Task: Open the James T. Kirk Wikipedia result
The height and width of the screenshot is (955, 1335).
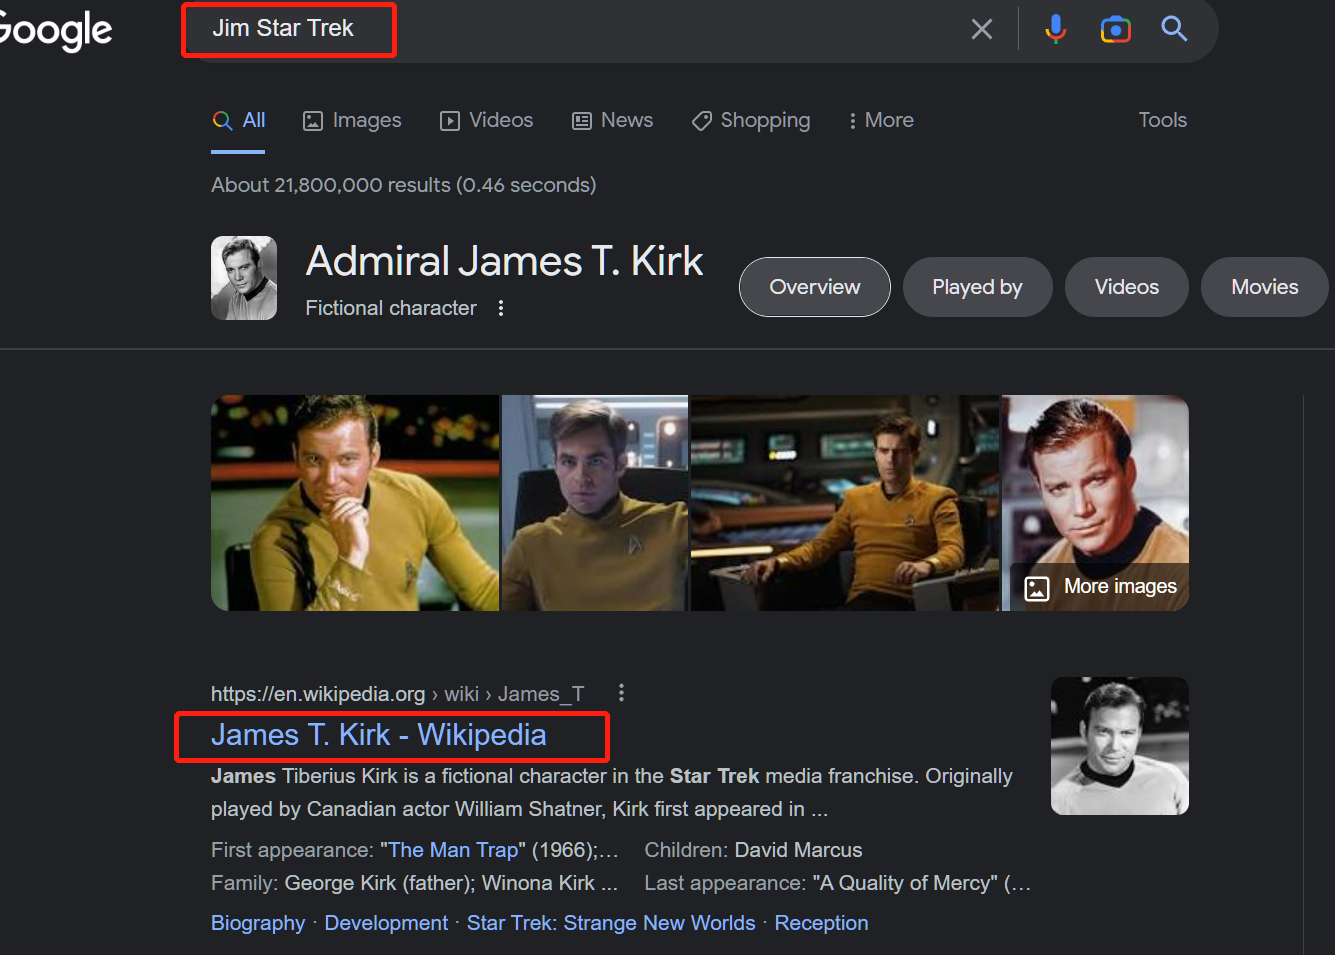Action: (378, 735)
